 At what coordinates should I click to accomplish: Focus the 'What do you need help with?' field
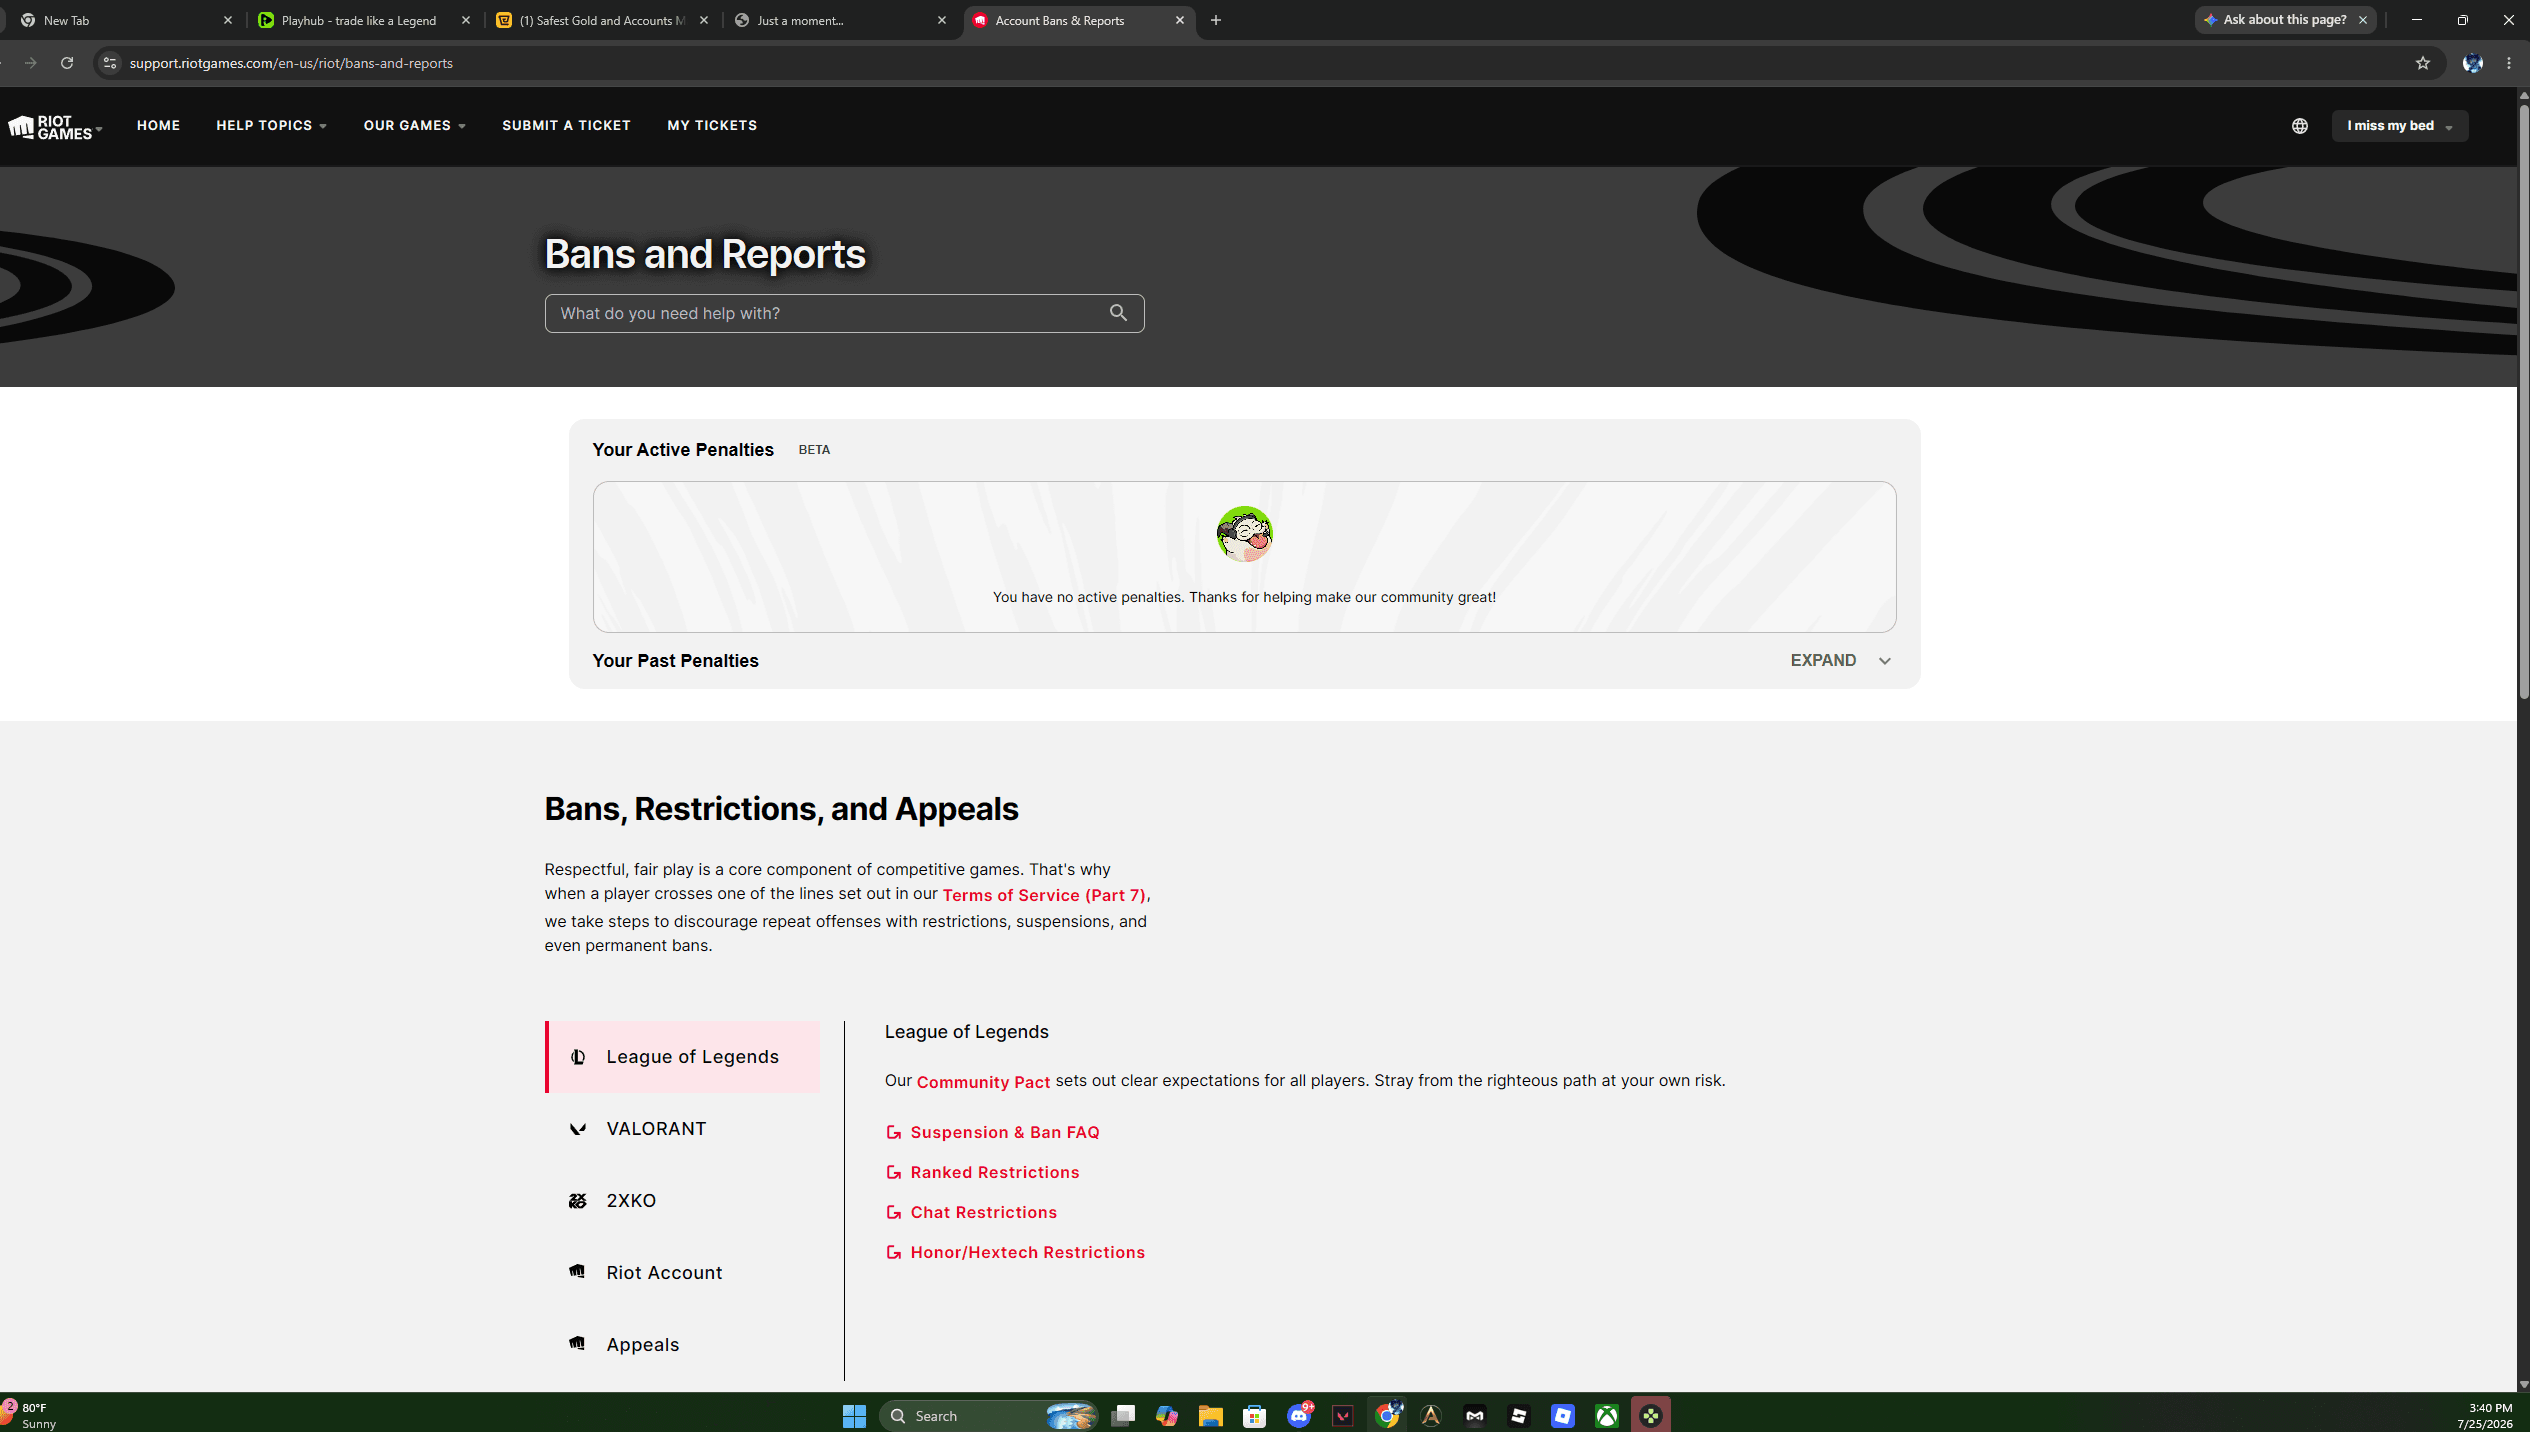click(844, 313)
